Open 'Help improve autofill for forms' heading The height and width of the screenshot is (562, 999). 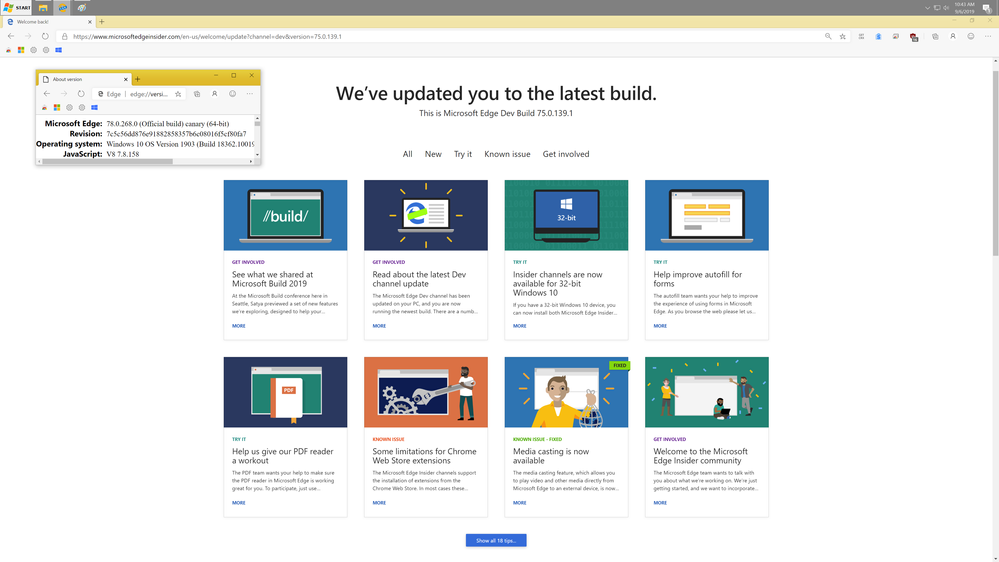pyautogui.click(x=698, y=279)
